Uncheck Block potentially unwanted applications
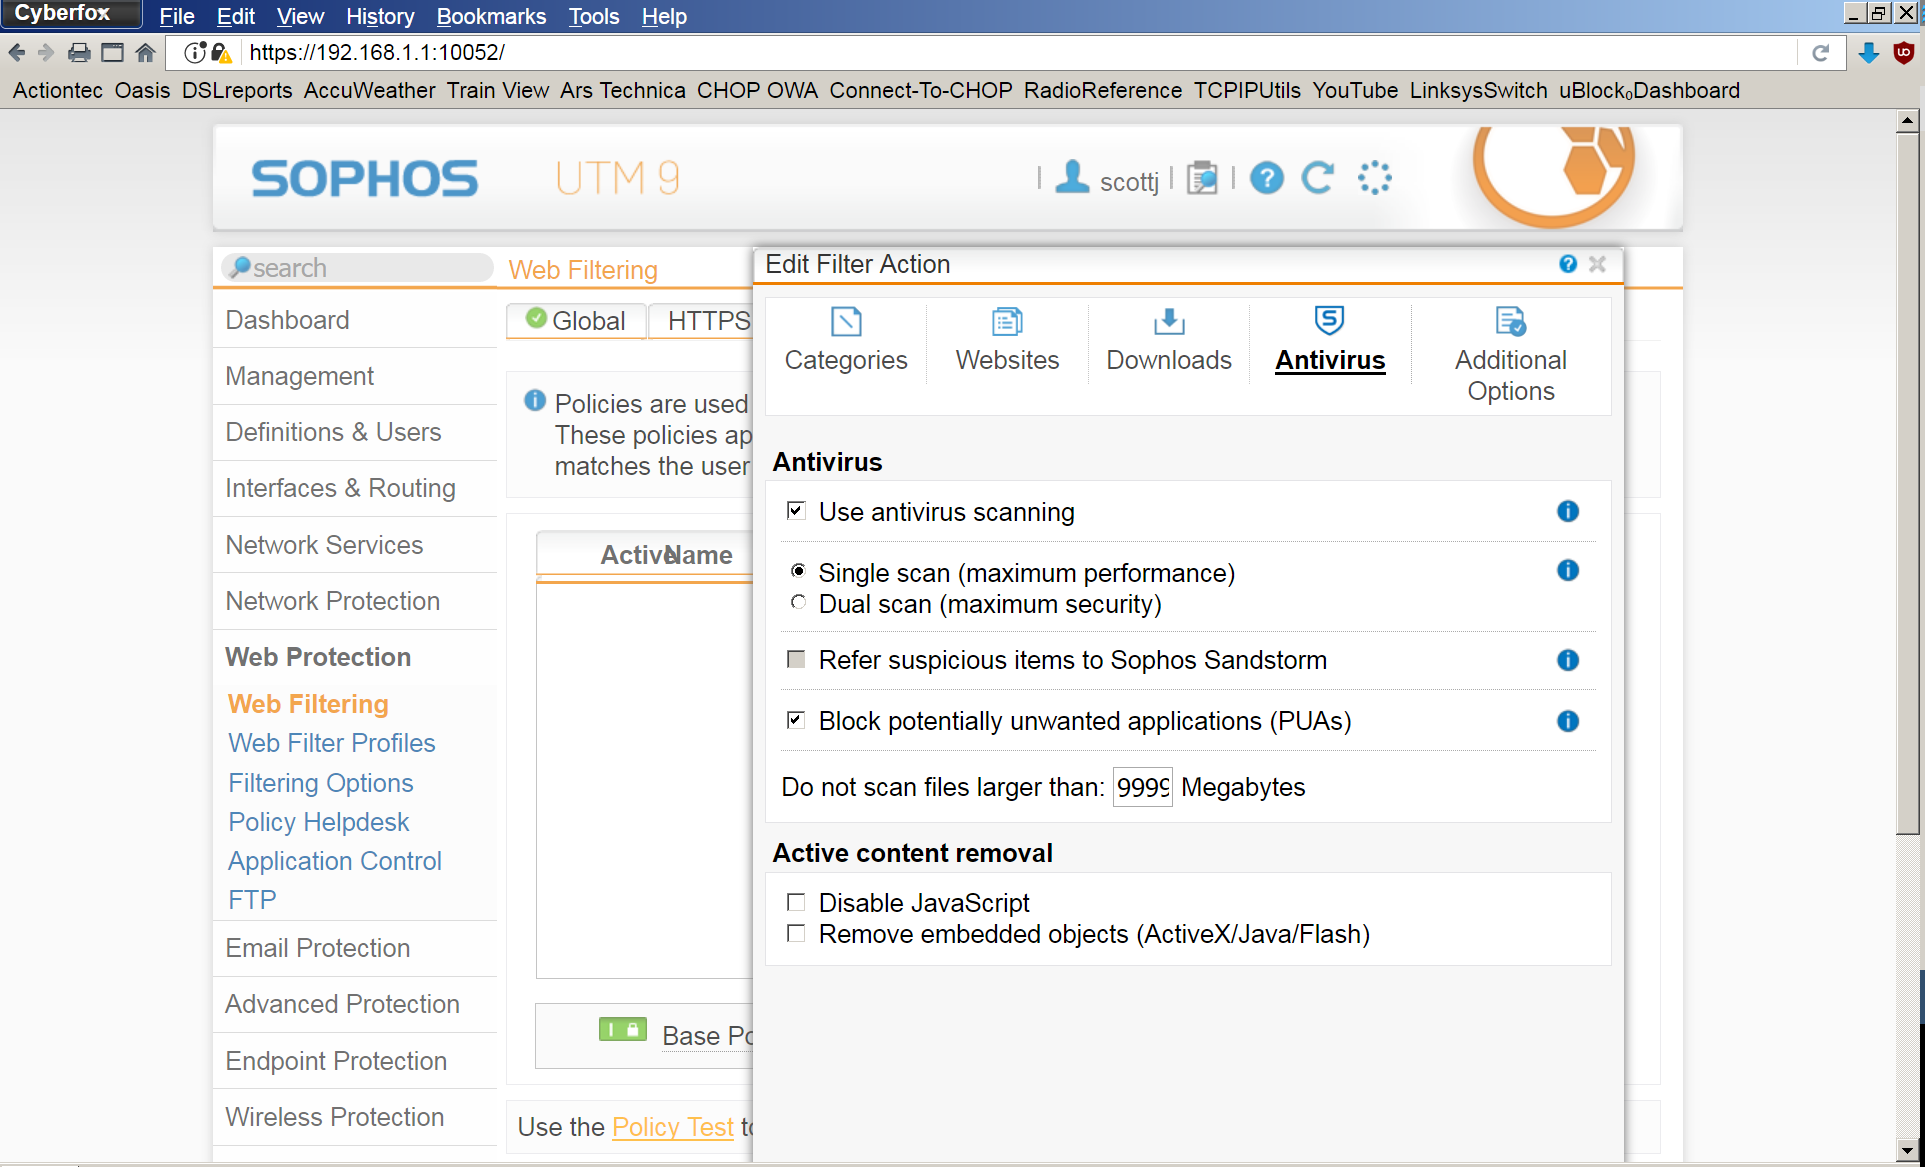 796,720
